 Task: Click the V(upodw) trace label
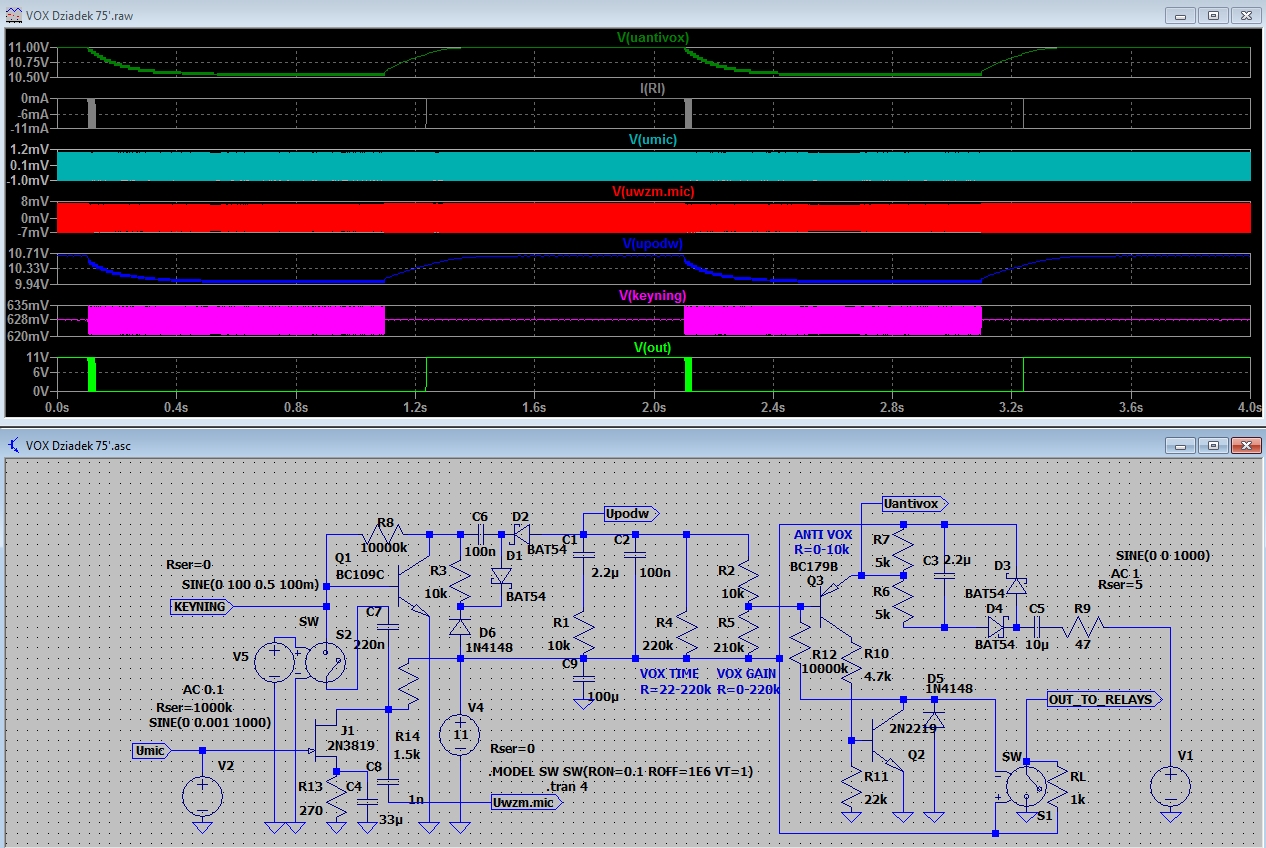coord(652,243)
